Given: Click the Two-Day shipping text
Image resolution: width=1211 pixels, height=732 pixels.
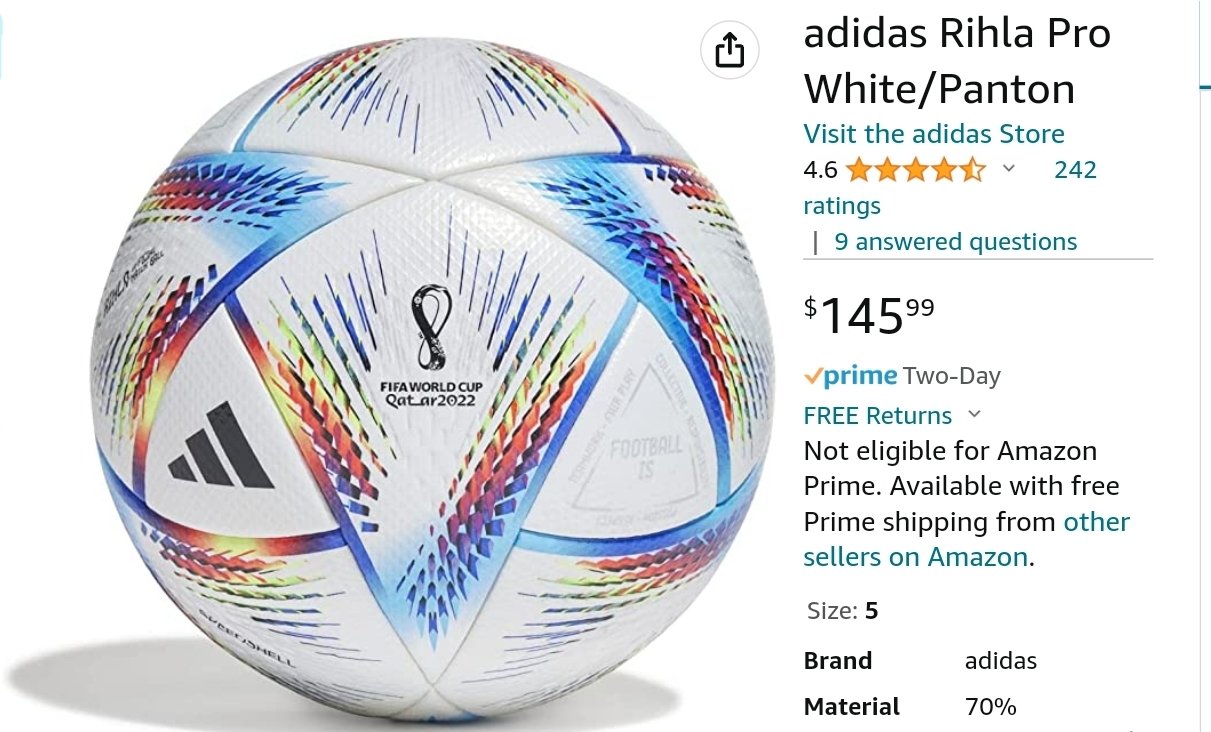Looking at the screenshot, I should pos(952,376).
